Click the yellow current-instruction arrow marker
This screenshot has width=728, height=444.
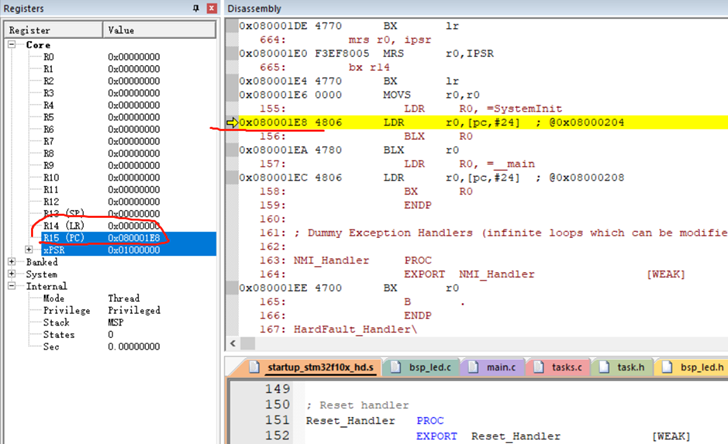click(x=232, y=123)
